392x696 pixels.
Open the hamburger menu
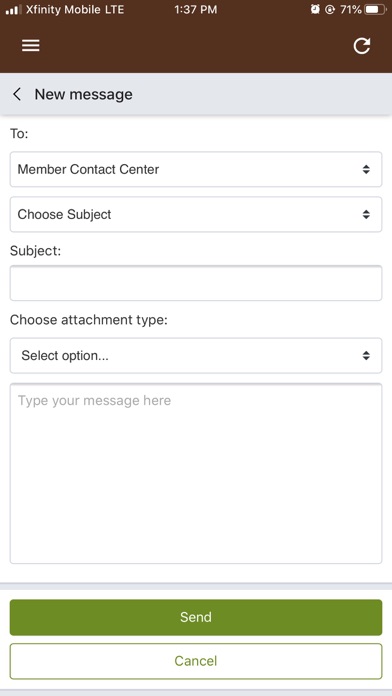[31, 45]
